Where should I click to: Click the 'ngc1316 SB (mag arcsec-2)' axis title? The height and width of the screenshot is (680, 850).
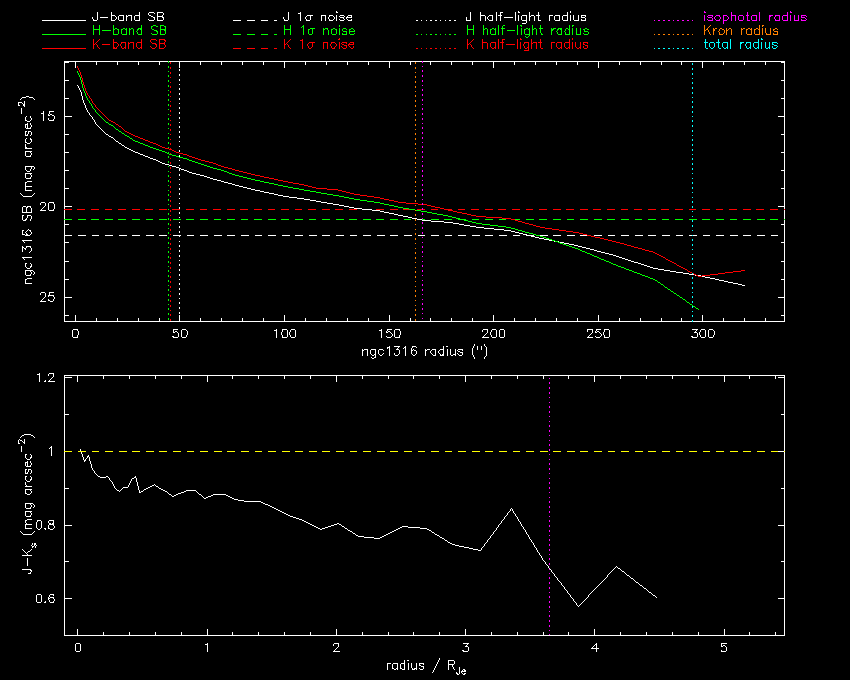point(28,190)
